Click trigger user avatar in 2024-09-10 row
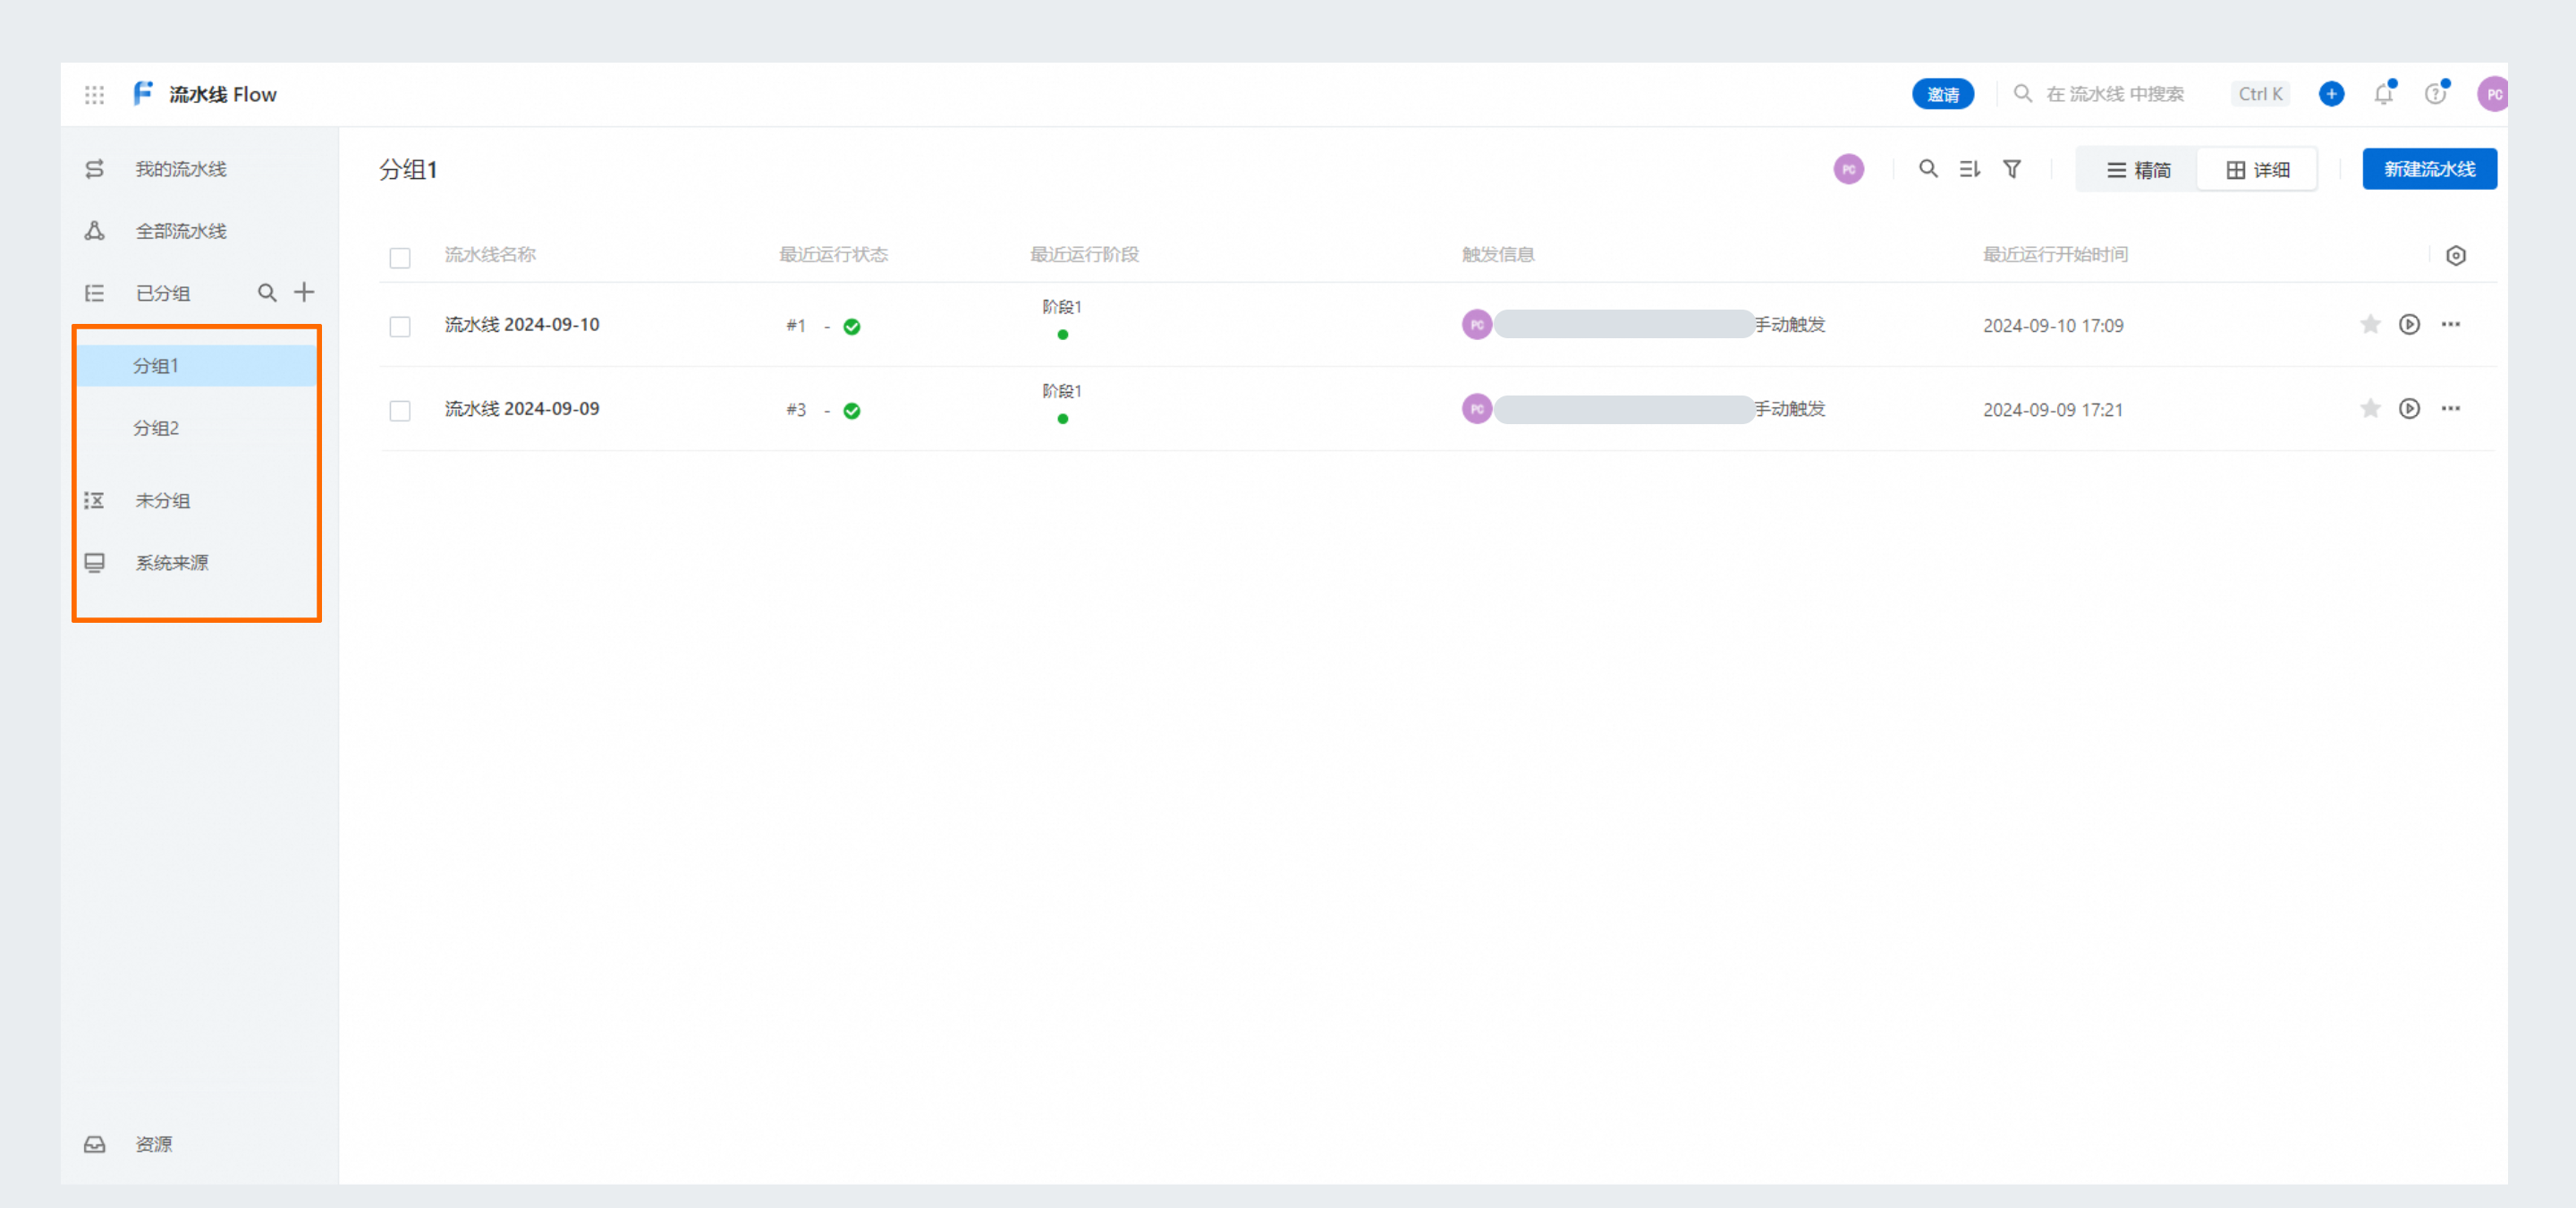Viewport: 2576px width, 1208px height. click(1477, 324)
